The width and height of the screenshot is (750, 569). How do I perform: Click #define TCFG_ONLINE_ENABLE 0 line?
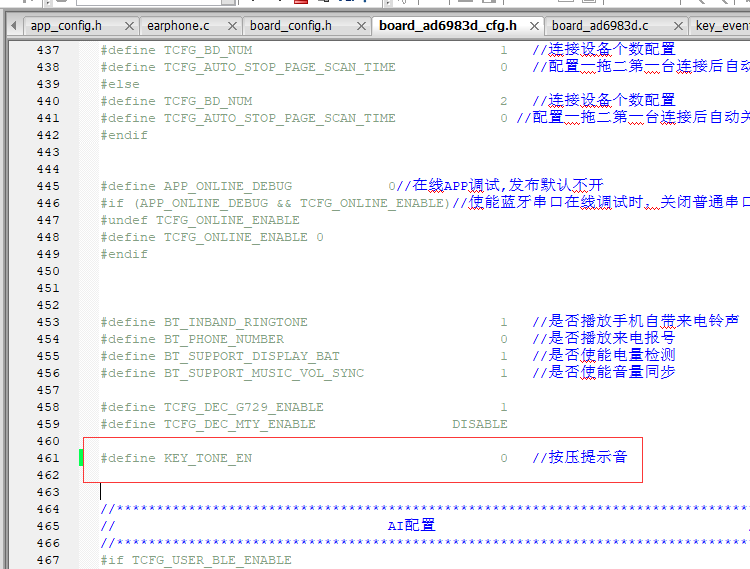pos(212,237)
